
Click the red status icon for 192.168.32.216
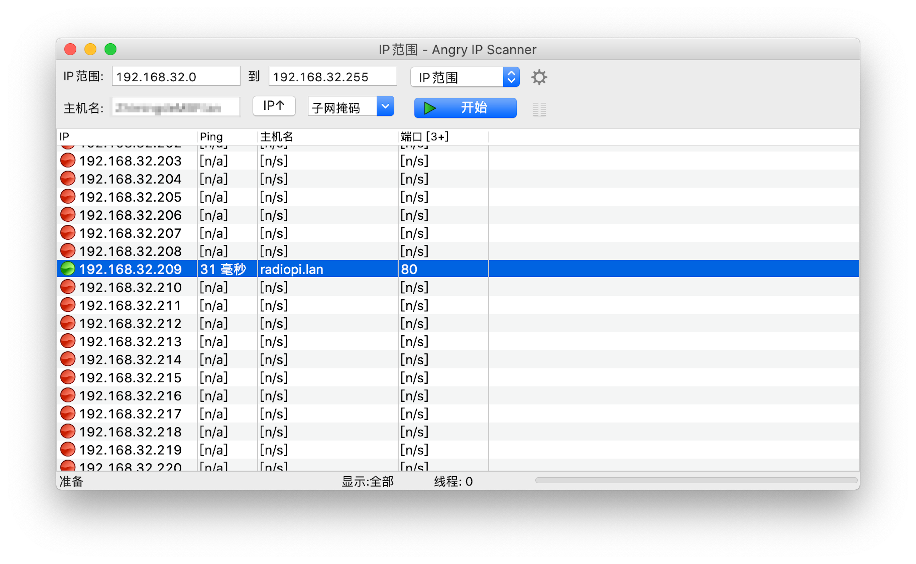68,396
